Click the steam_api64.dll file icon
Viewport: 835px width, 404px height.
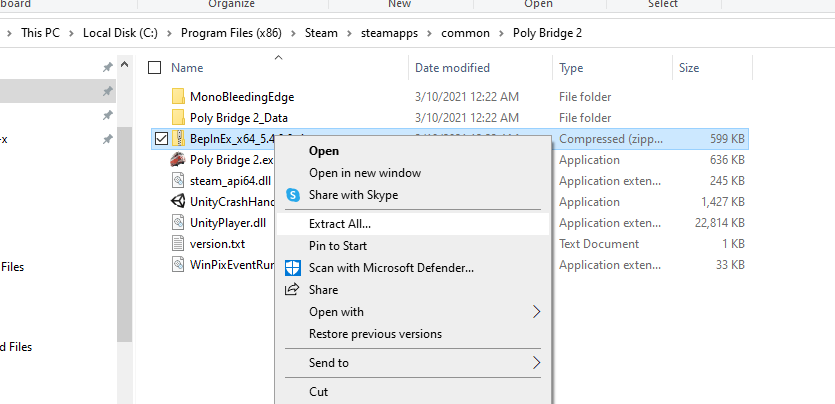tap(179, 181)
